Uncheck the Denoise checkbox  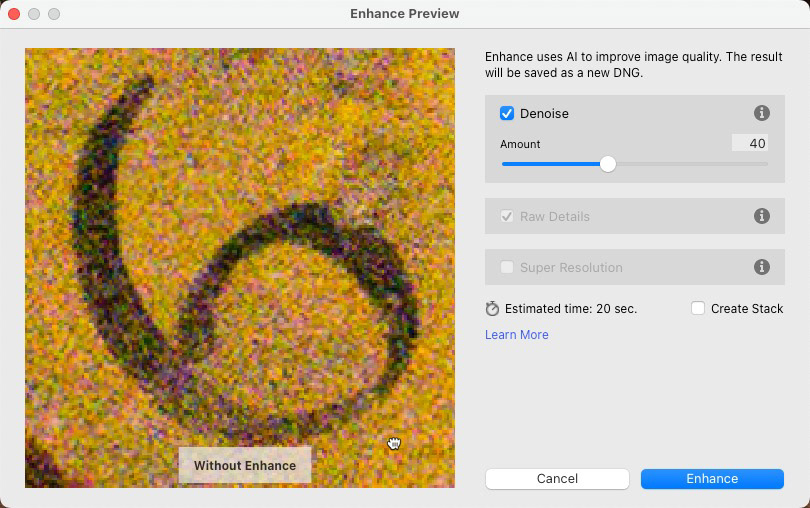click(x=507, y=113)
